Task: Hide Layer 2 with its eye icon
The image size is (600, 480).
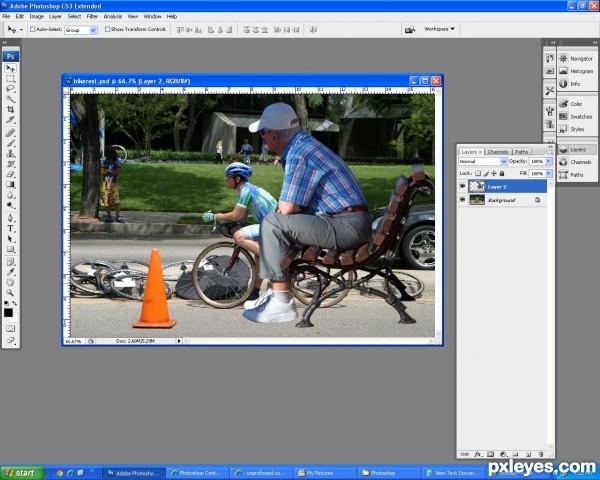Action: click(463, 186)
